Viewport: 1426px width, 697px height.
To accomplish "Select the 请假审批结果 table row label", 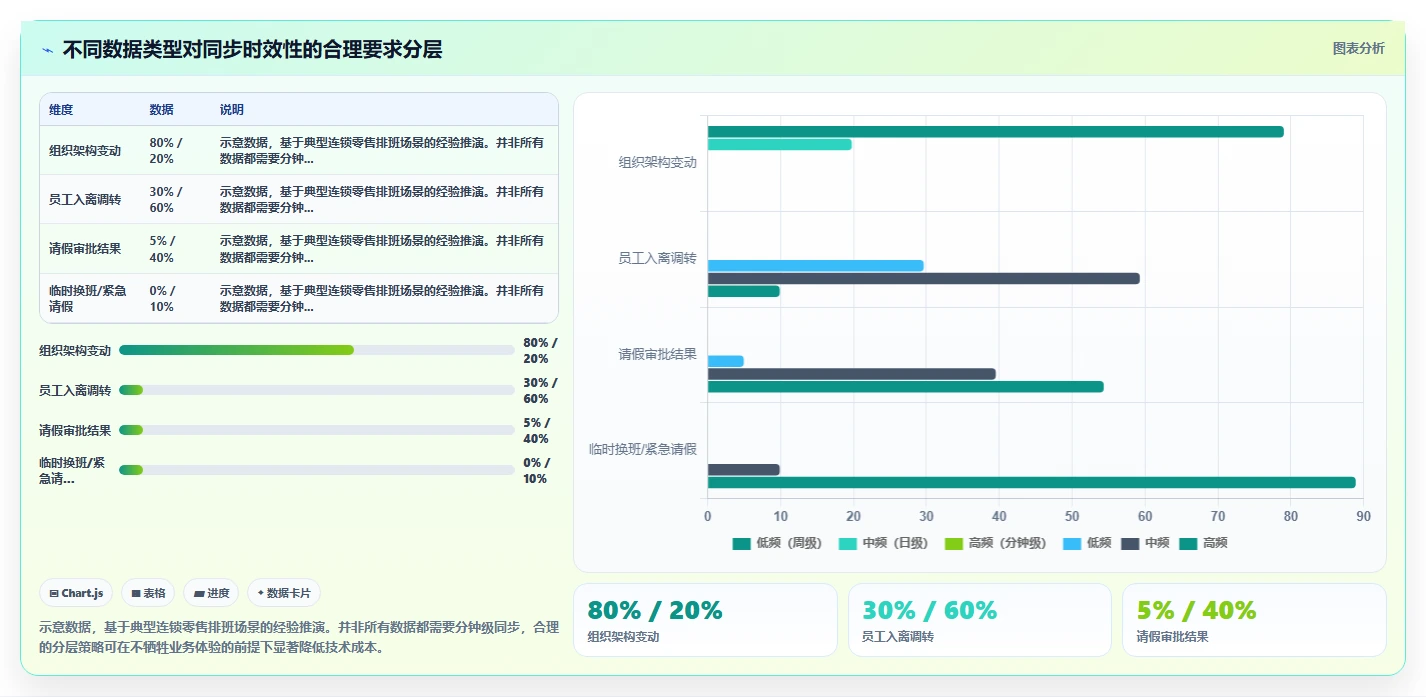I will tap(85, 249).
